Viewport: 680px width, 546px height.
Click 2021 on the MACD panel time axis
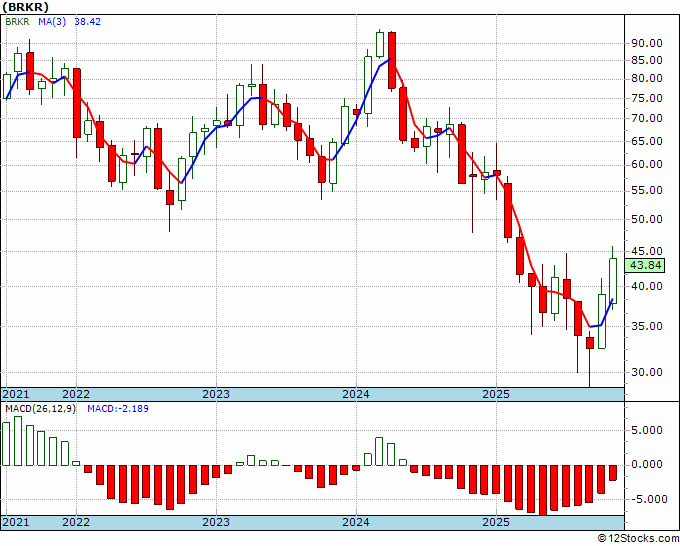tap(16, 522)
